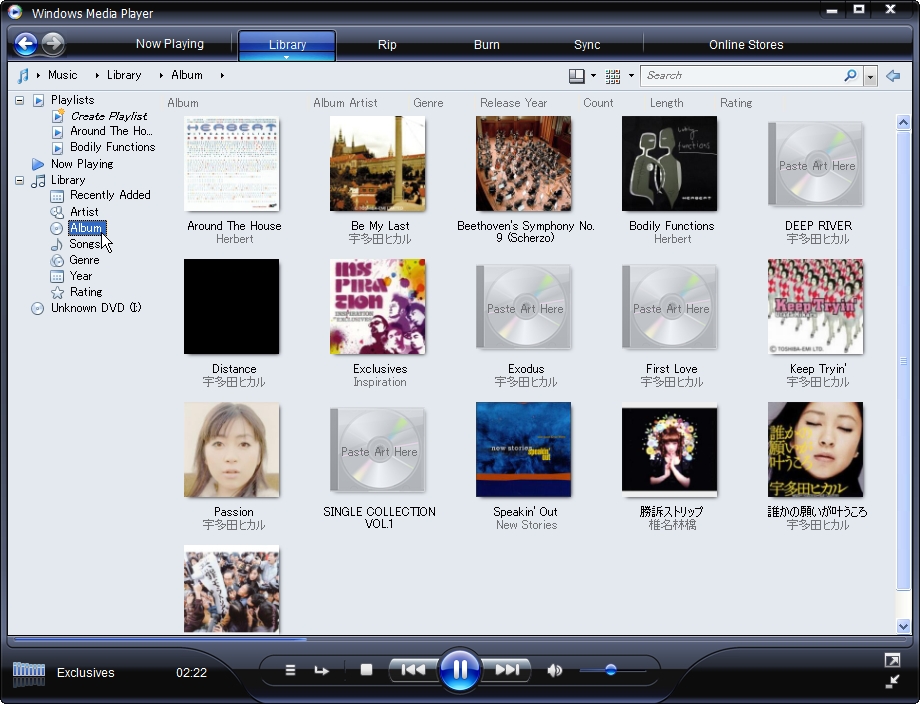Skip to the next track
This screenshot has width=920, height=704.
tap(507, 669)
